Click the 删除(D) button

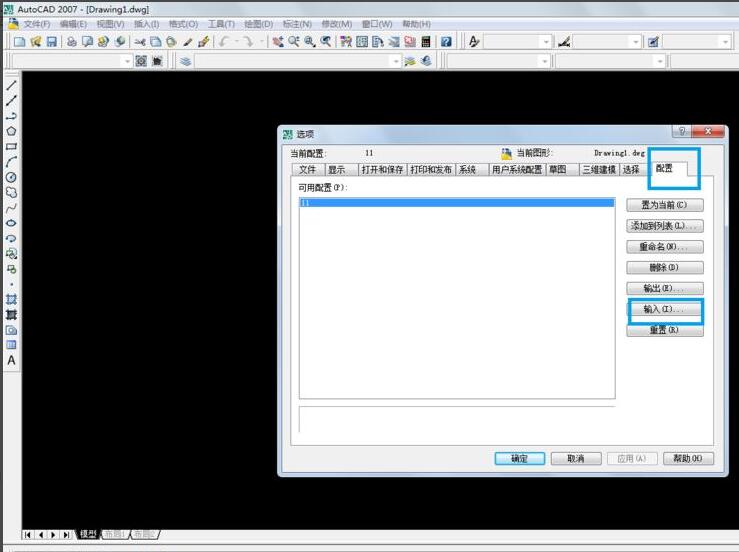pyautogui.click(x=665, y=267)
